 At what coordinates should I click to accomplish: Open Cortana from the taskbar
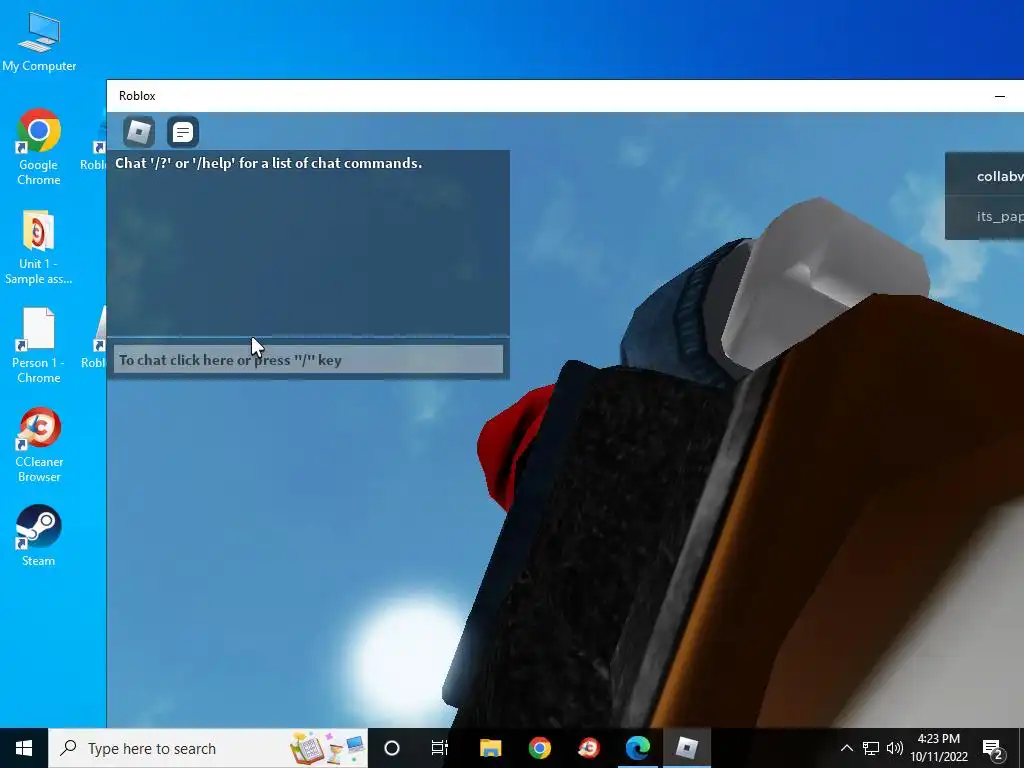[x=392, y=748]
